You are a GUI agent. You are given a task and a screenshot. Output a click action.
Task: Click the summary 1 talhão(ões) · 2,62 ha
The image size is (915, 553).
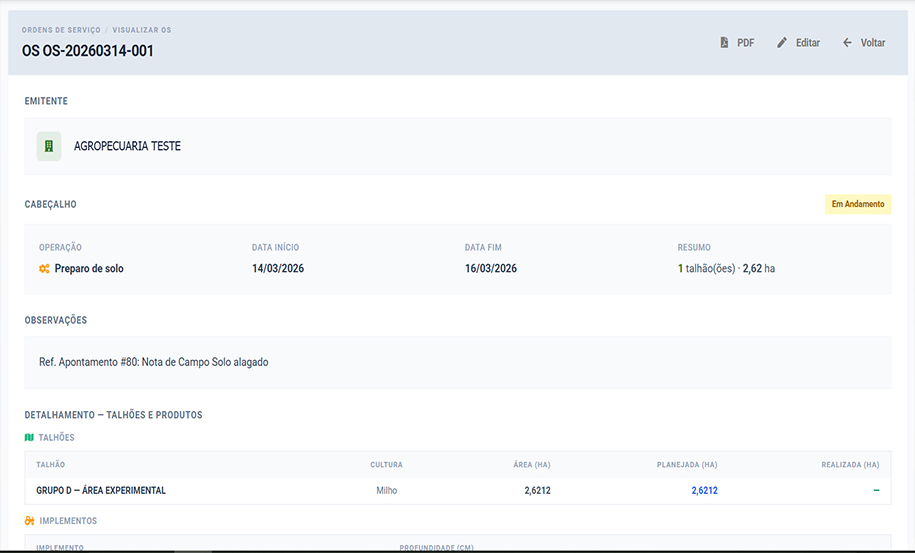pos(726,269)
